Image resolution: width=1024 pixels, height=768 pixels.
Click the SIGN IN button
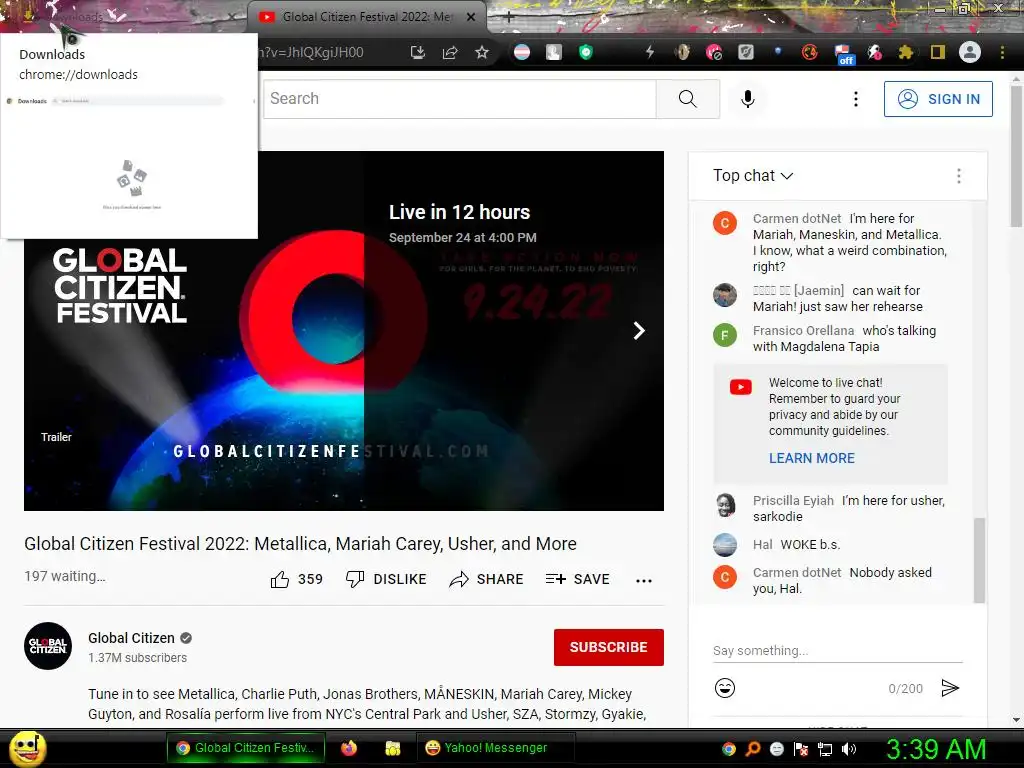click(938, 99)
